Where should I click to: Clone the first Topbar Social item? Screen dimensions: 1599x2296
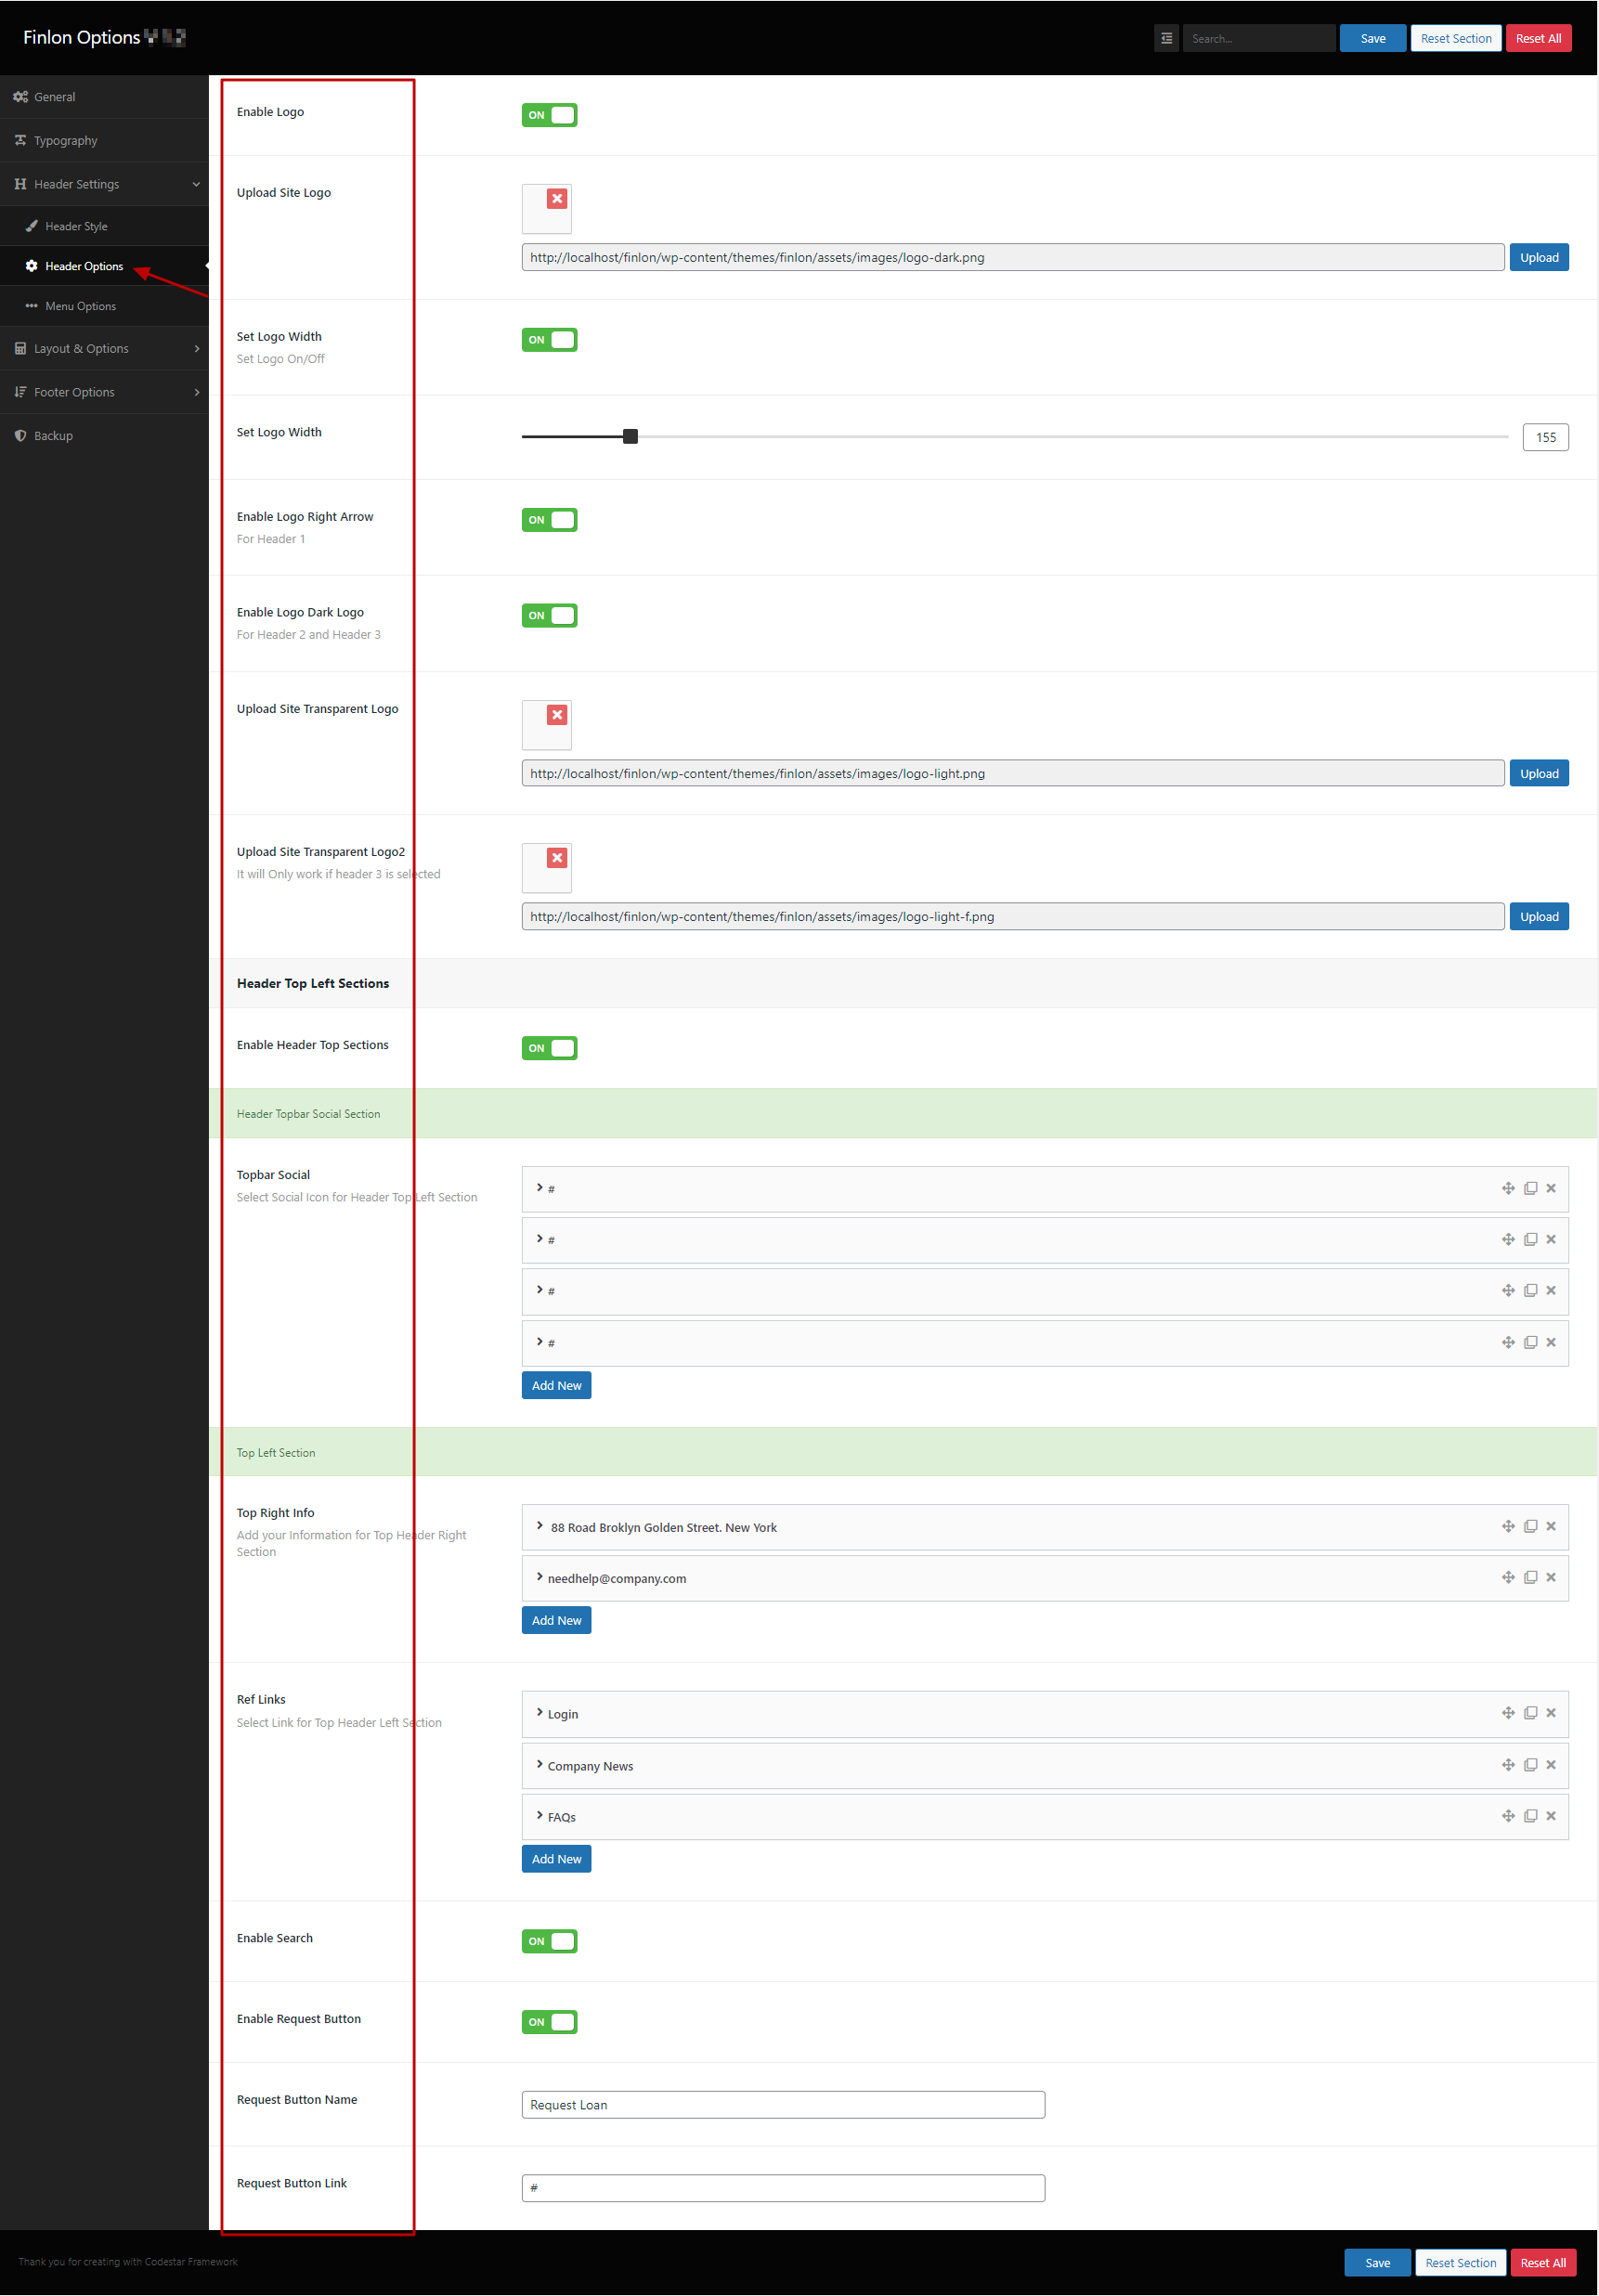coord(1530,1189)
